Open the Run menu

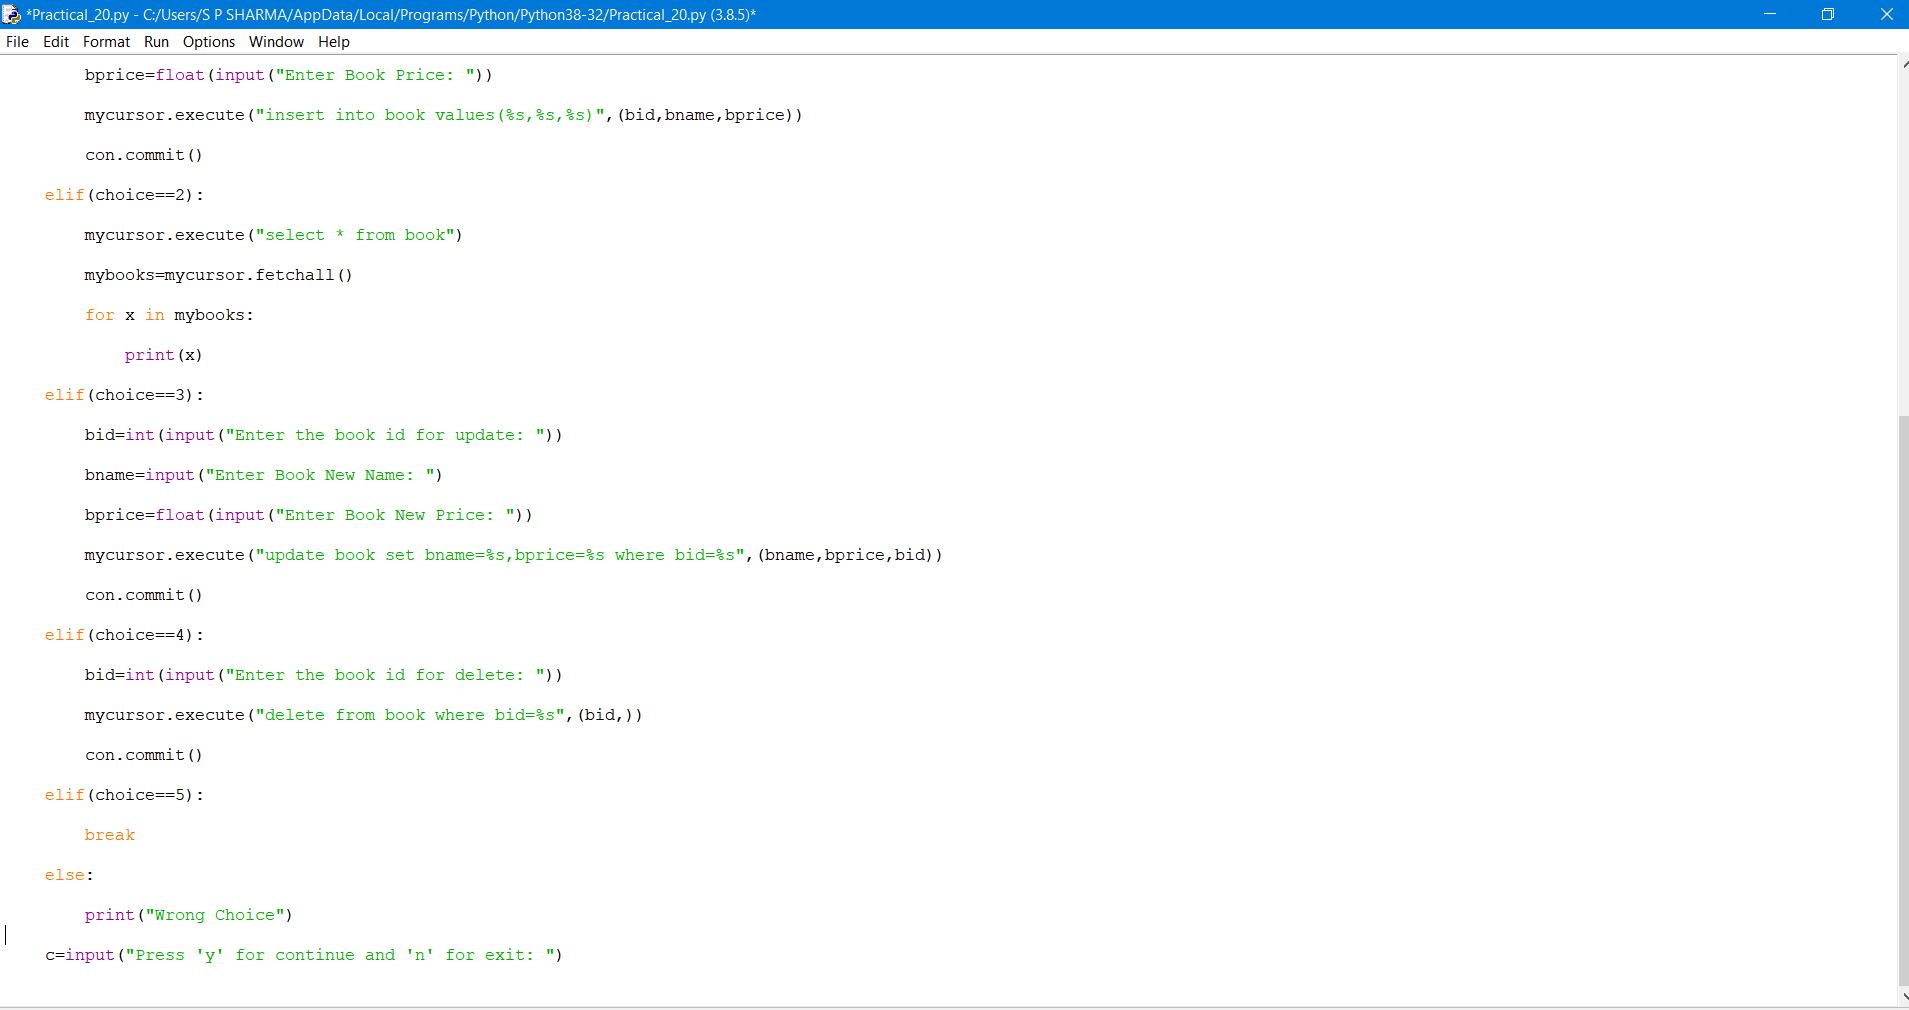point(156,42)
